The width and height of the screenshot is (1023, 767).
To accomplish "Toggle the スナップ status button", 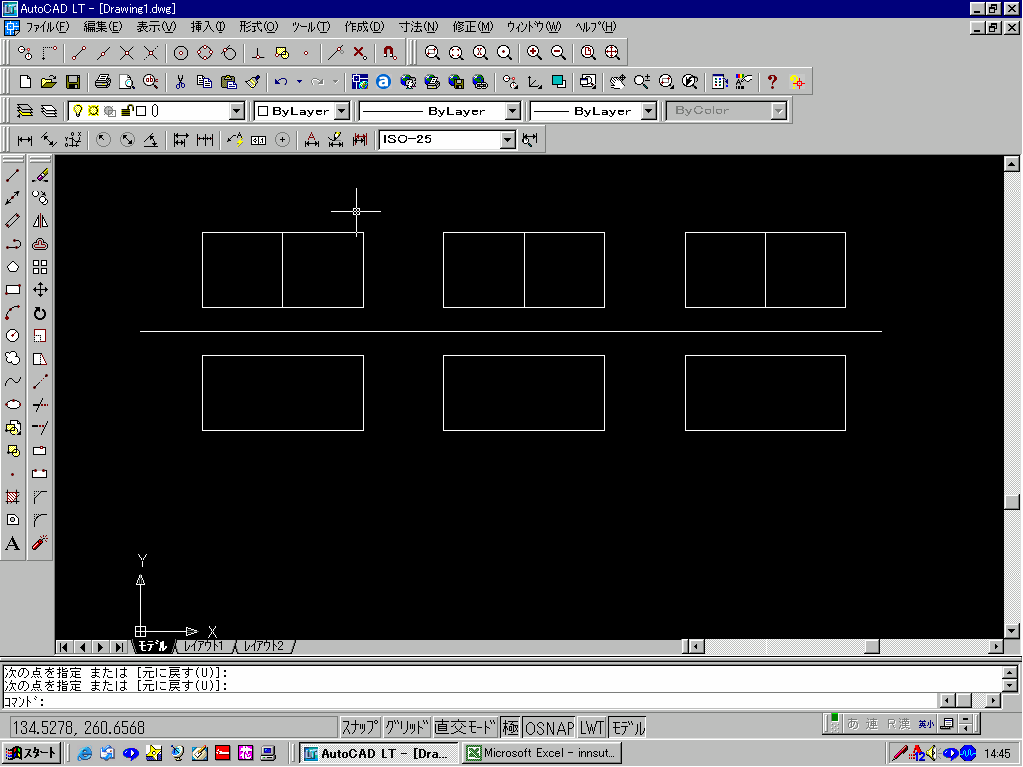I will 359,727.
